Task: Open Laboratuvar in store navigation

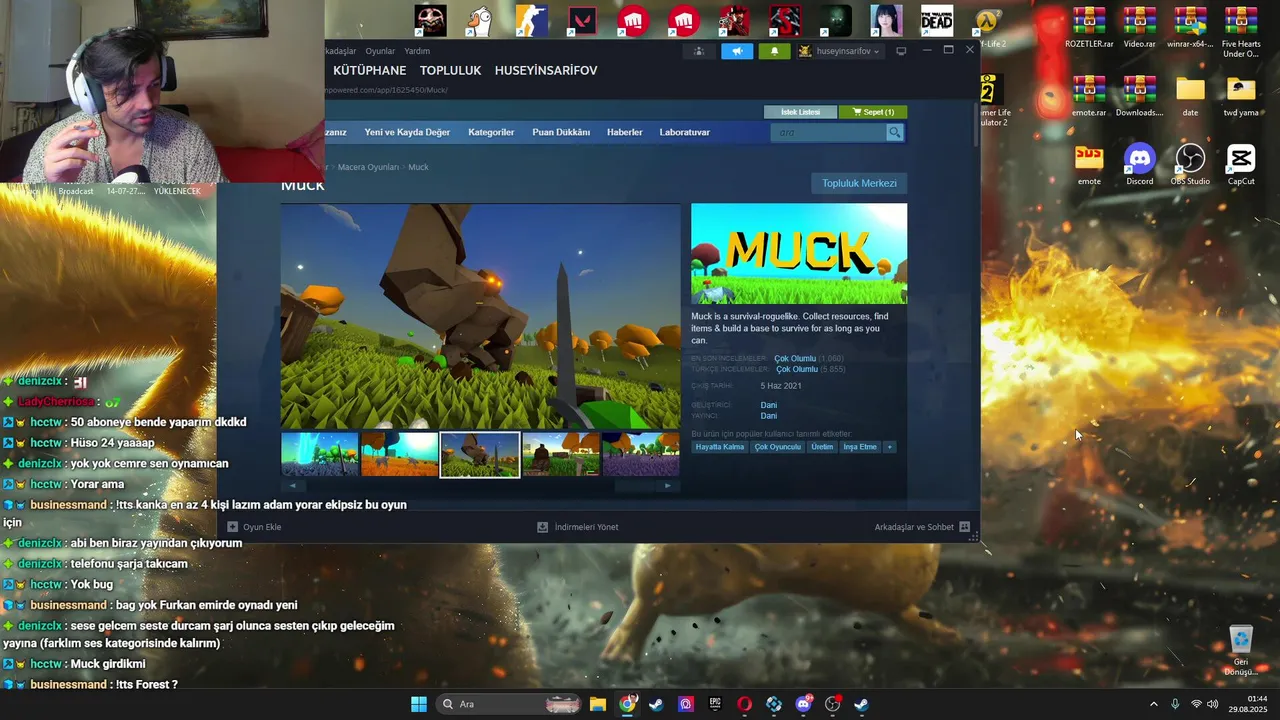Action: click(x=685, y=132)
